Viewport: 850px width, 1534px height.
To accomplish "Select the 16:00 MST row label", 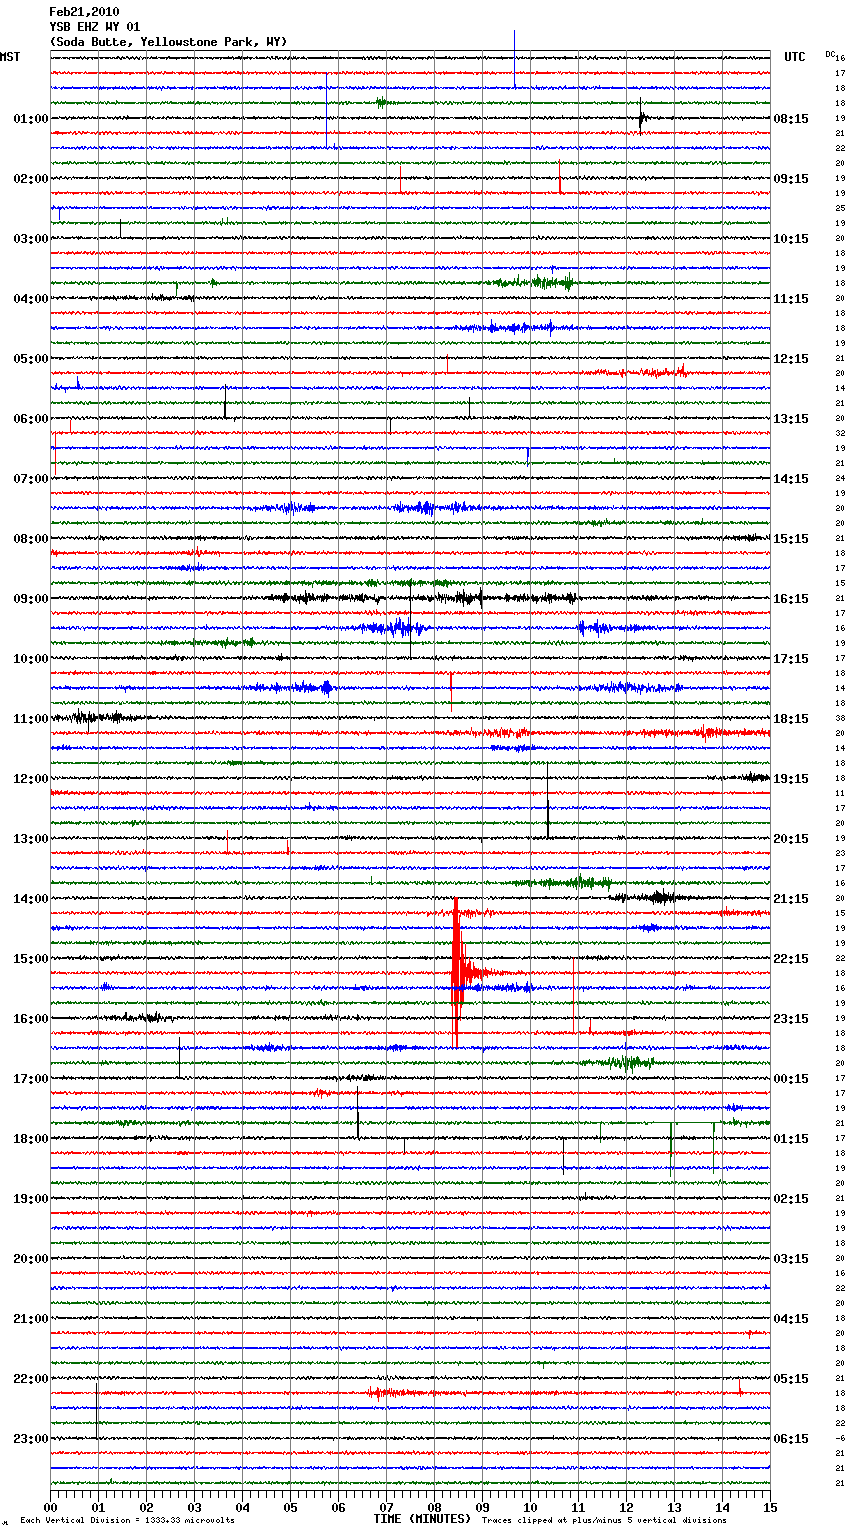I will [x=30, y=1019].
